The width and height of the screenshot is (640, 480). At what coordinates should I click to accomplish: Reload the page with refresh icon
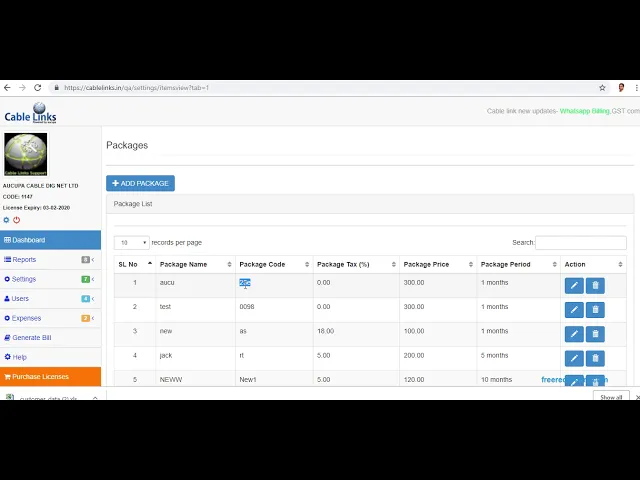[38, 88]
